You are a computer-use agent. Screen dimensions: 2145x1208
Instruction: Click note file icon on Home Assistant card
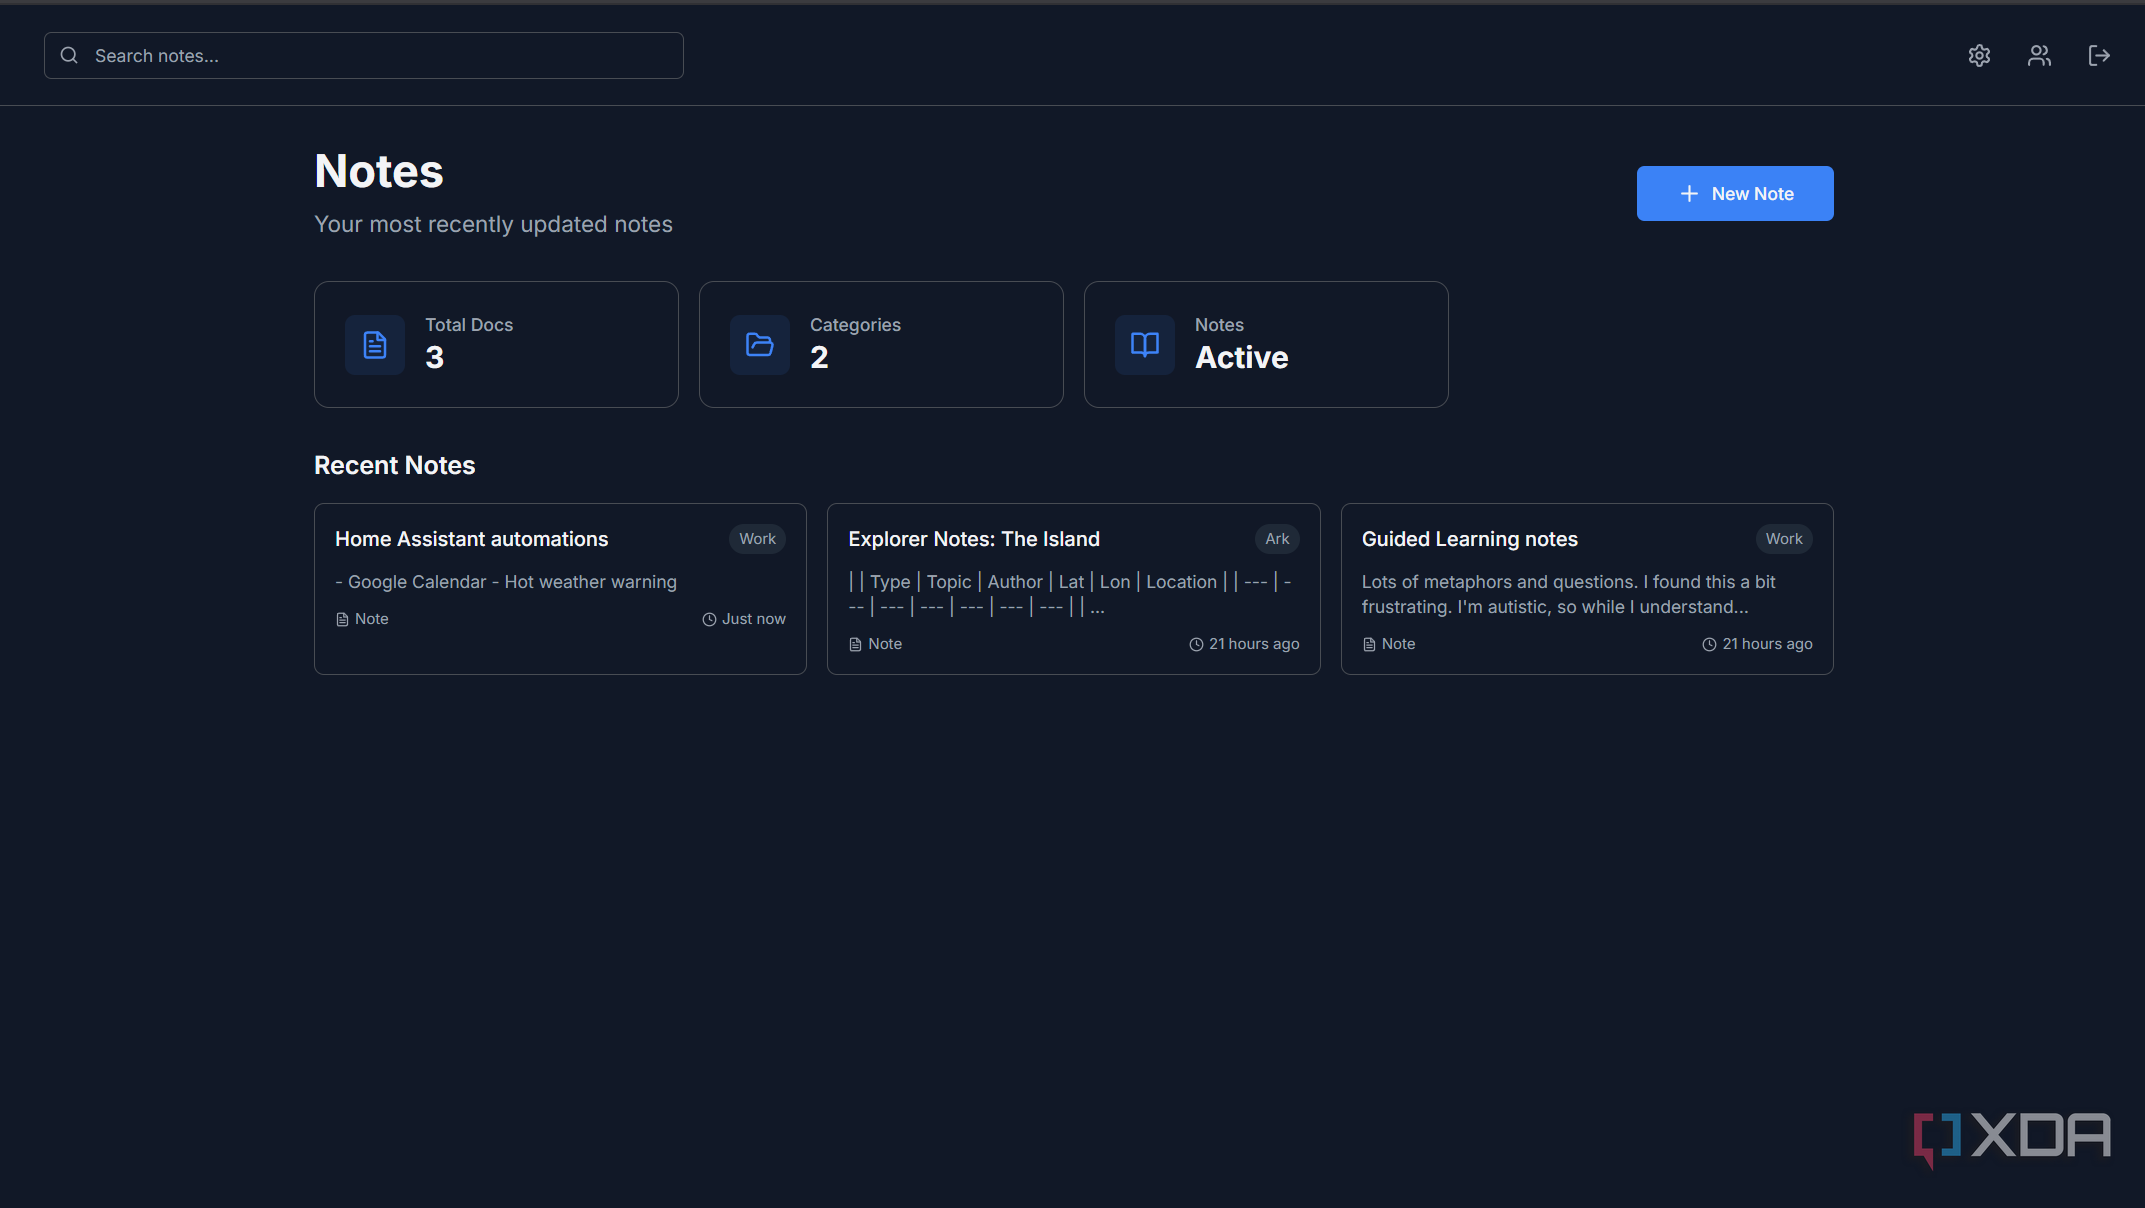tap(342, 620)
